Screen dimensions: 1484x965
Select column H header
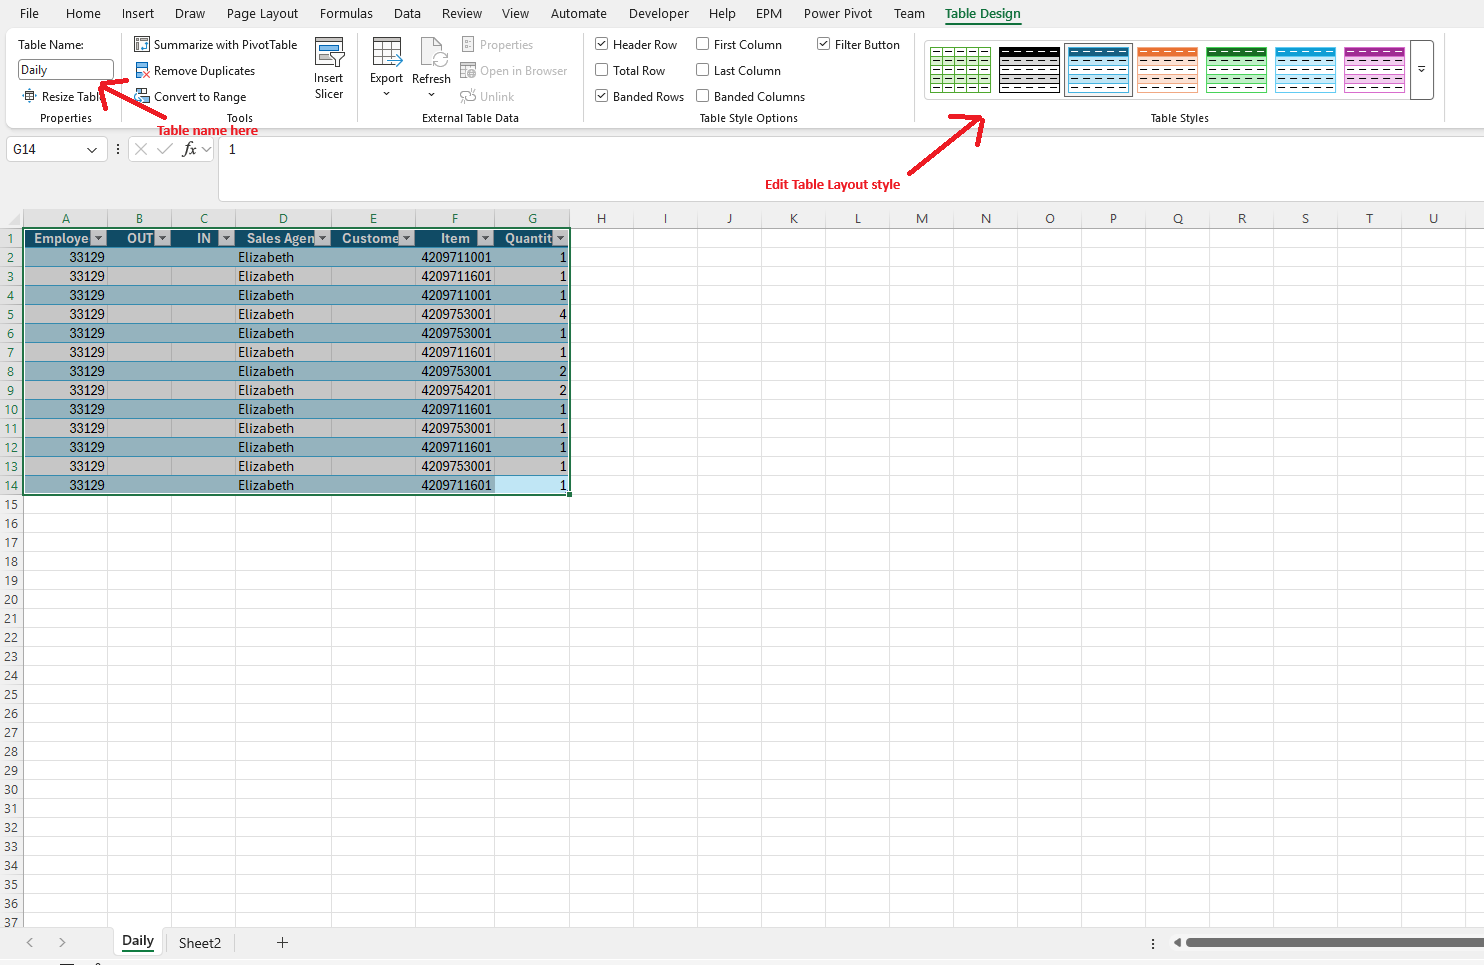[x=601, y=218]
